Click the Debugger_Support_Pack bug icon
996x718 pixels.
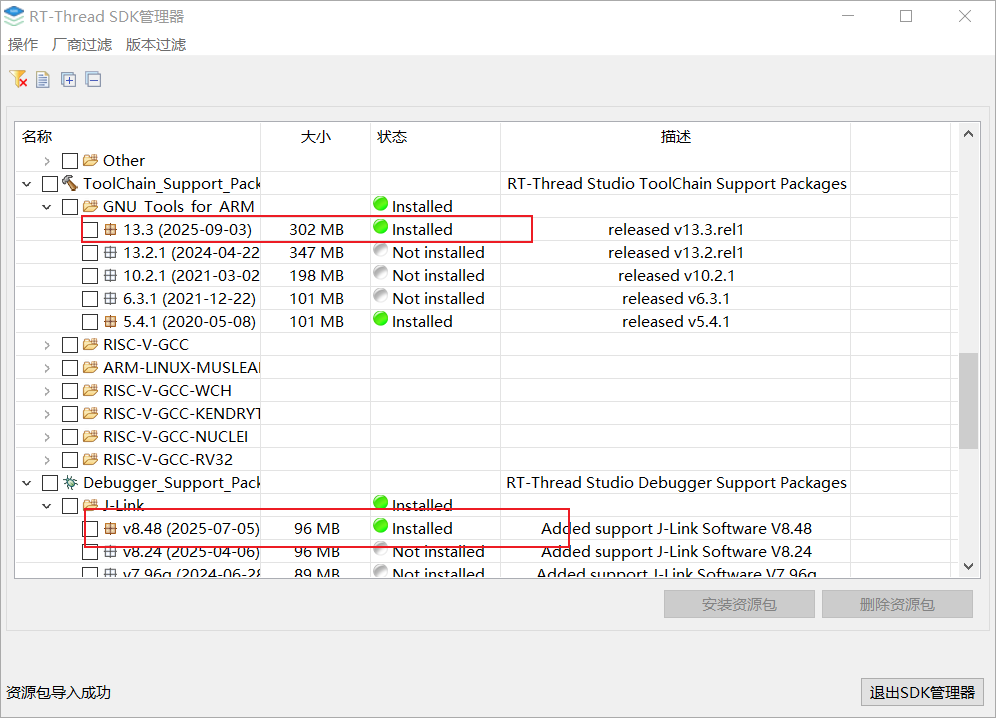tap(70, 482)
